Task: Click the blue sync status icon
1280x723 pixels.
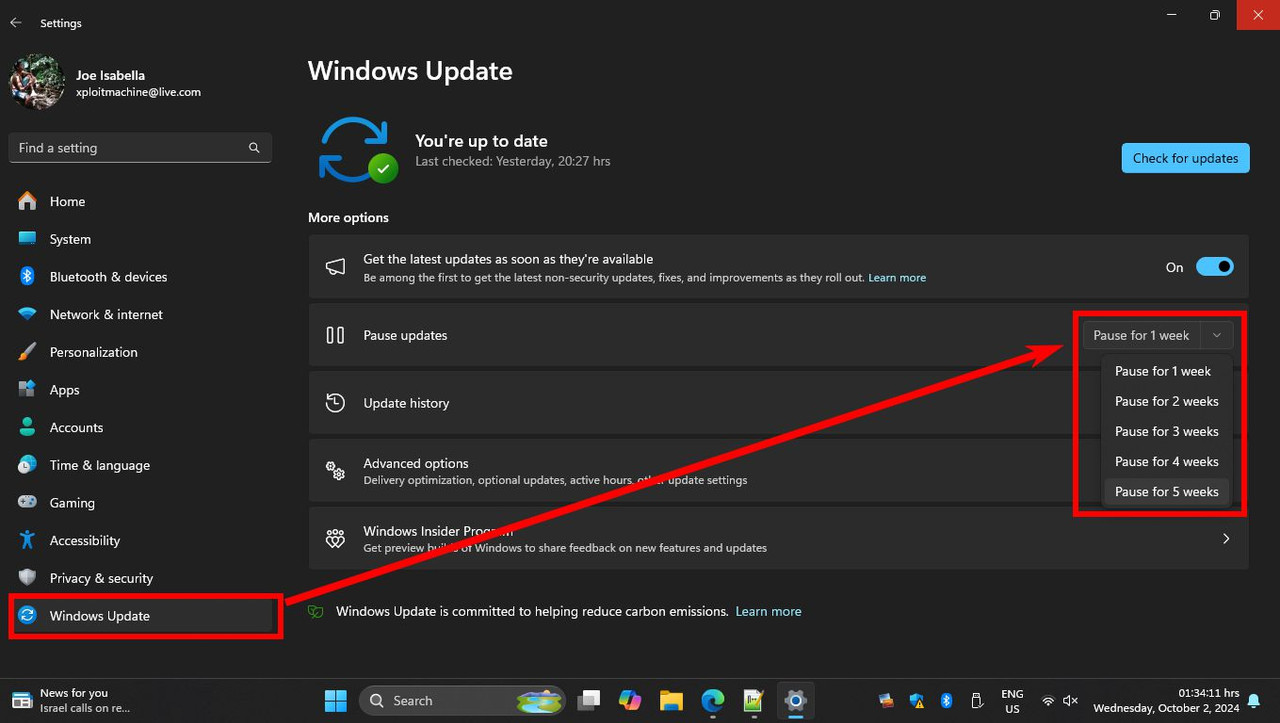Action: 358,150
